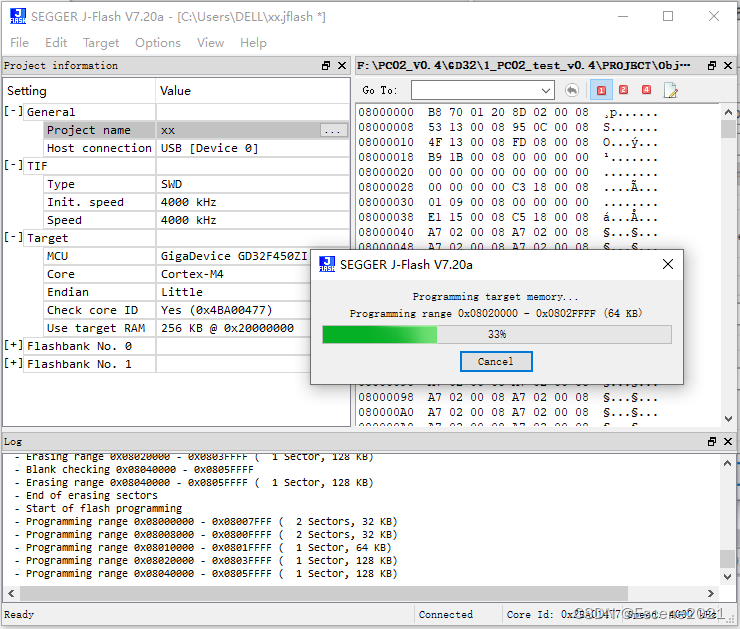This screenshot has width=740, height=629.
Task: Expand Flashbank No. 1
Action: click(13, 364)
